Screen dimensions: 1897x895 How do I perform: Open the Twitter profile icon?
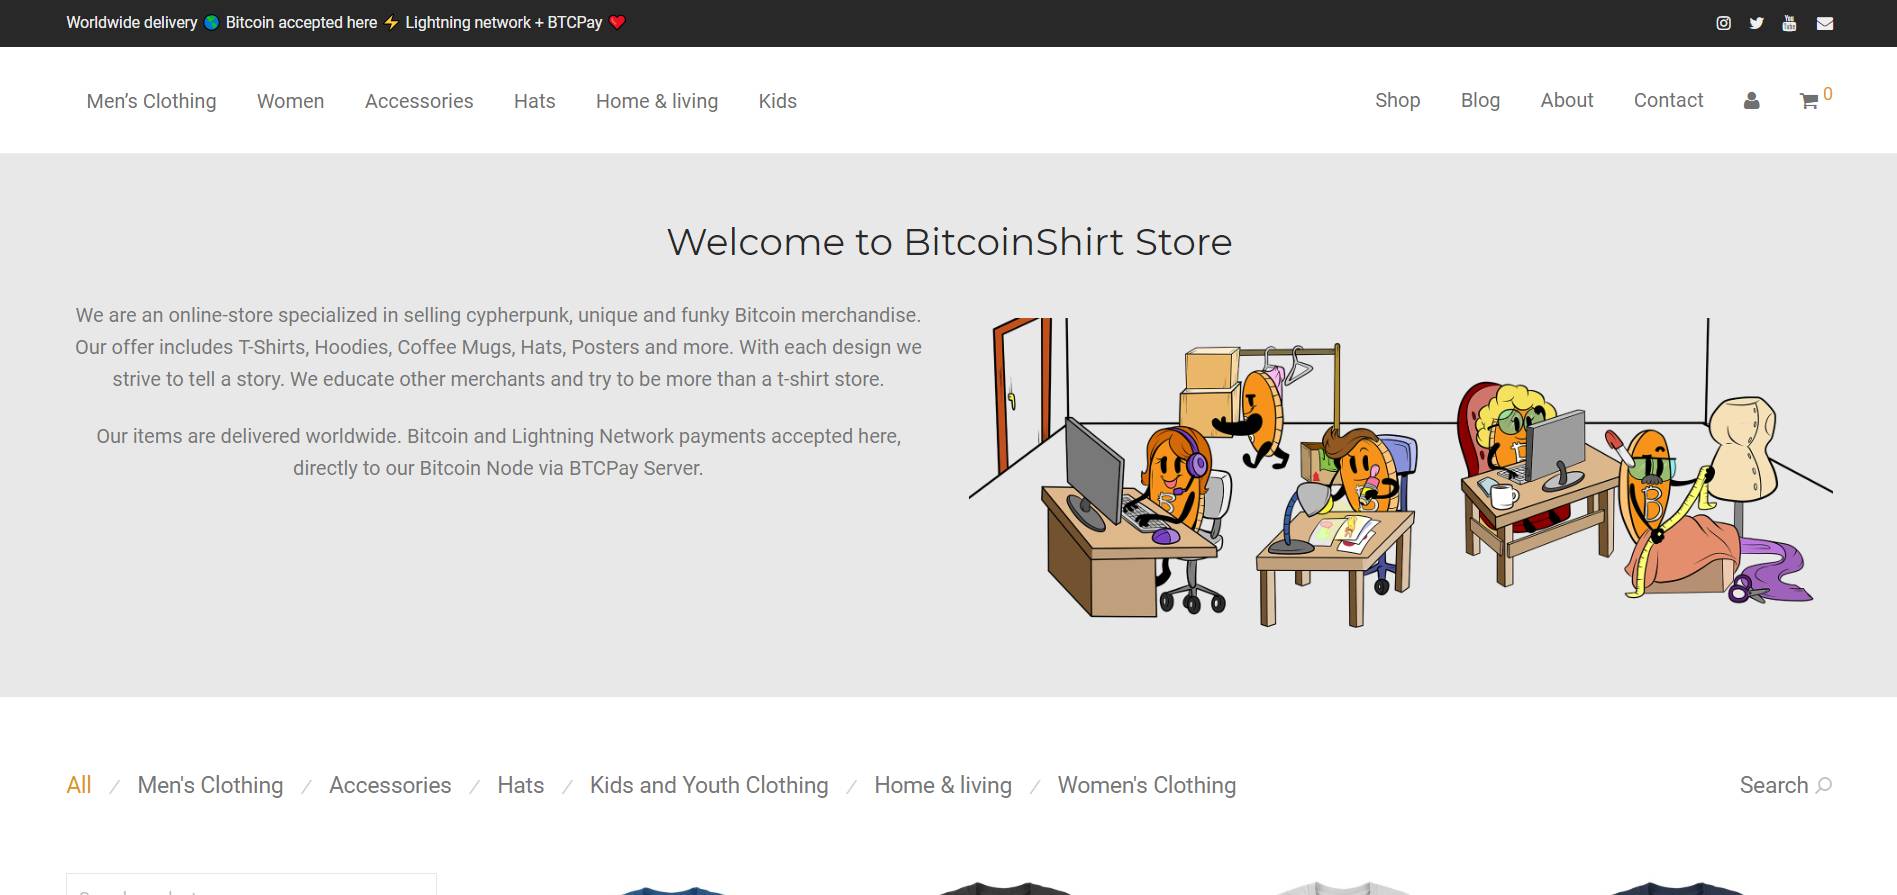tap(1756, 23)
